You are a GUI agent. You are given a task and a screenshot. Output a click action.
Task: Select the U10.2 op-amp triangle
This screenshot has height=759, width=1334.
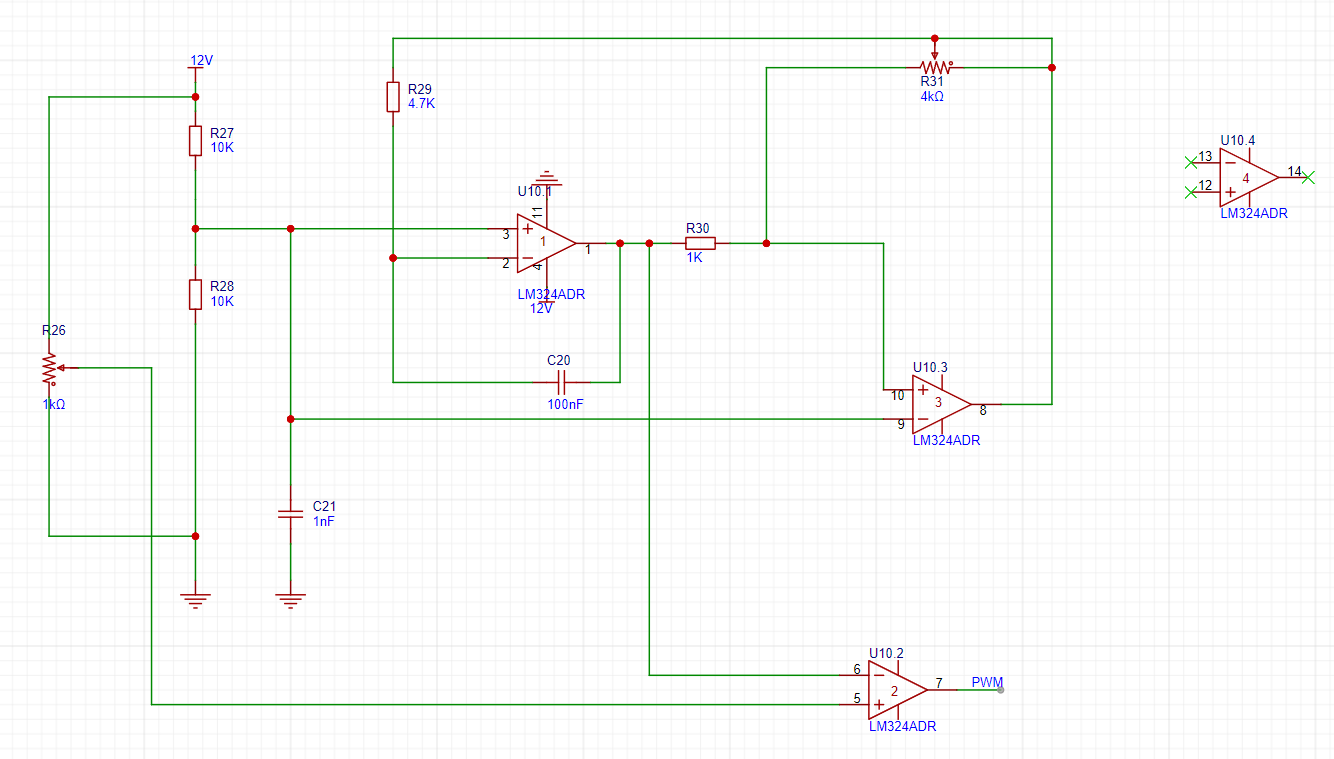pos(898,690)
